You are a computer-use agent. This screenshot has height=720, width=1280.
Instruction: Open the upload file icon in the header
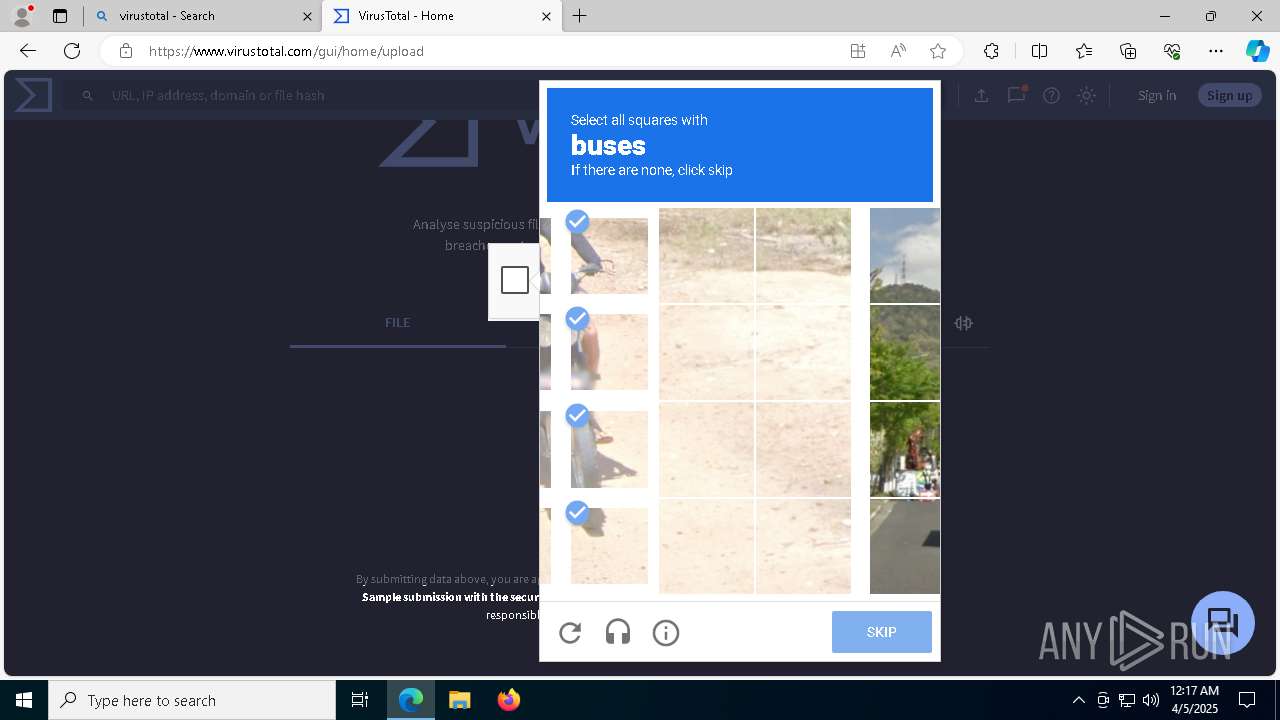tap(981, 95)
